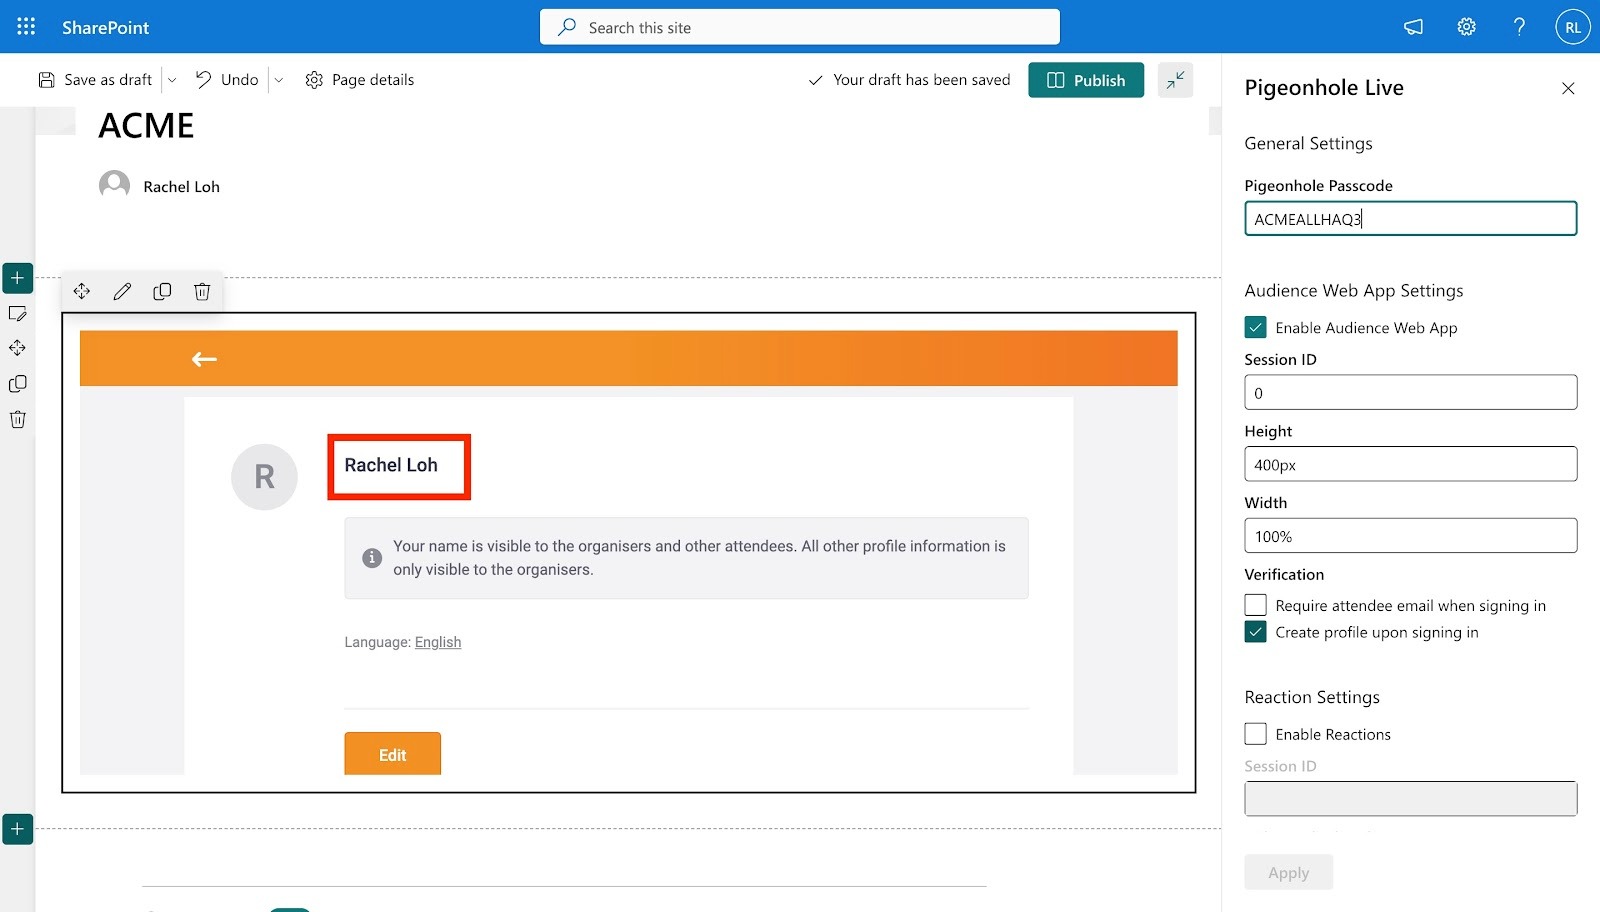
Task: Open Page details
Action: click(359, 79)
